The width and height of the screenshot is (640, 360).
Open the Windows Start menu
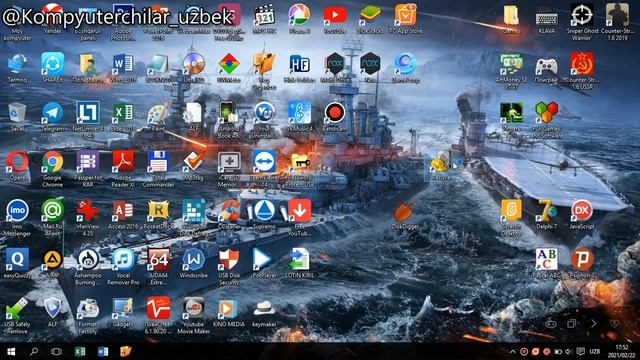[11, 351]
